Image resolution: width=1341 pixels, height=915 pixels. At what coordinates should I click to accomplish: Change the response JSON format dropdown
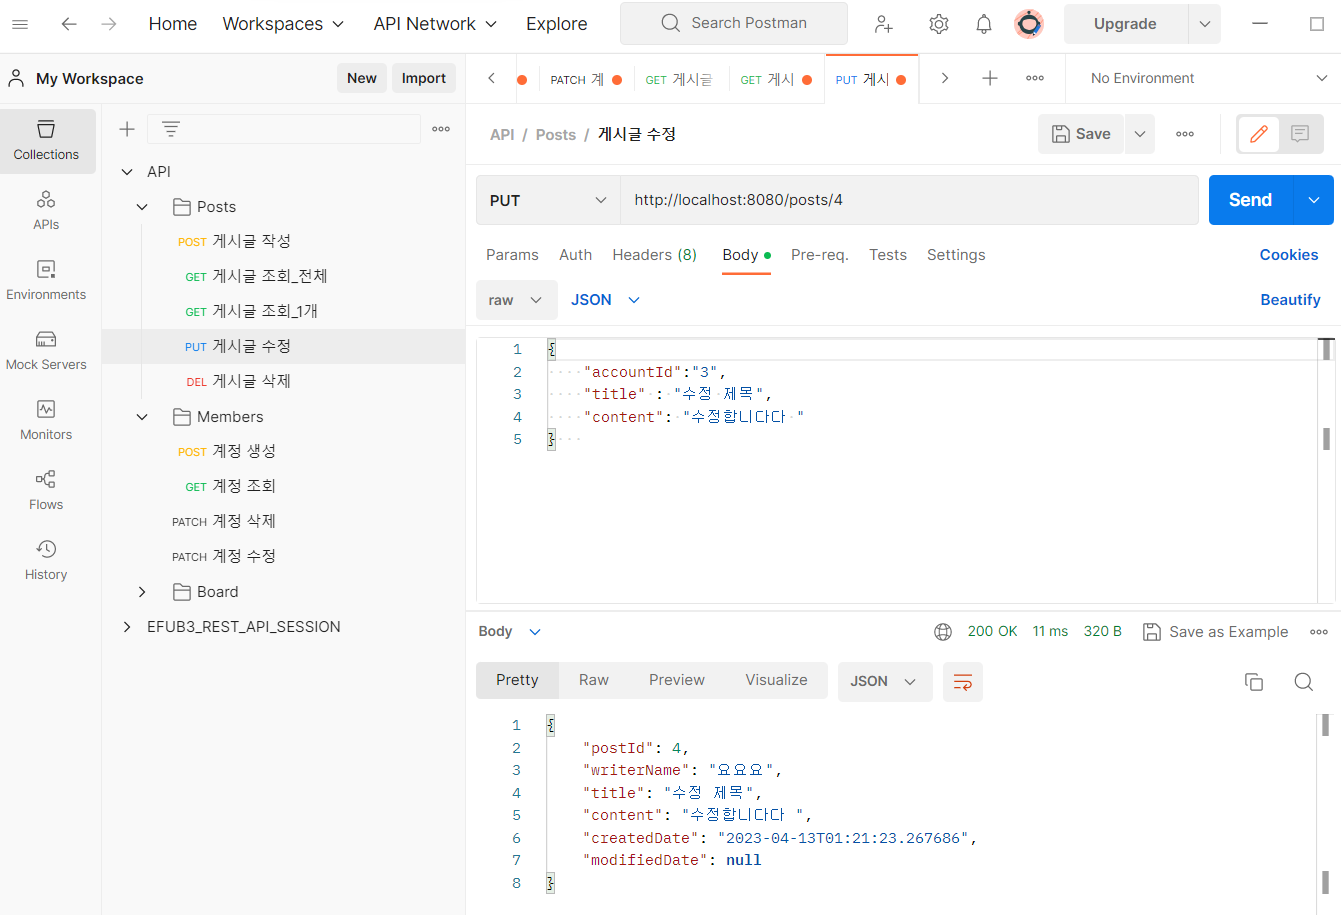click(884, 682)
